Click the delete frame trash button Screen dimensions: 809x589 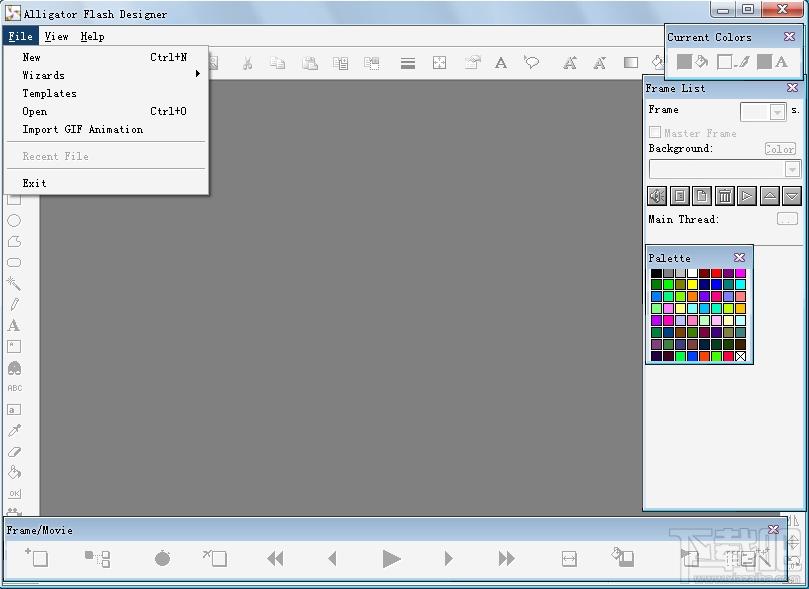pyautogui.click(x=724, y=196)
